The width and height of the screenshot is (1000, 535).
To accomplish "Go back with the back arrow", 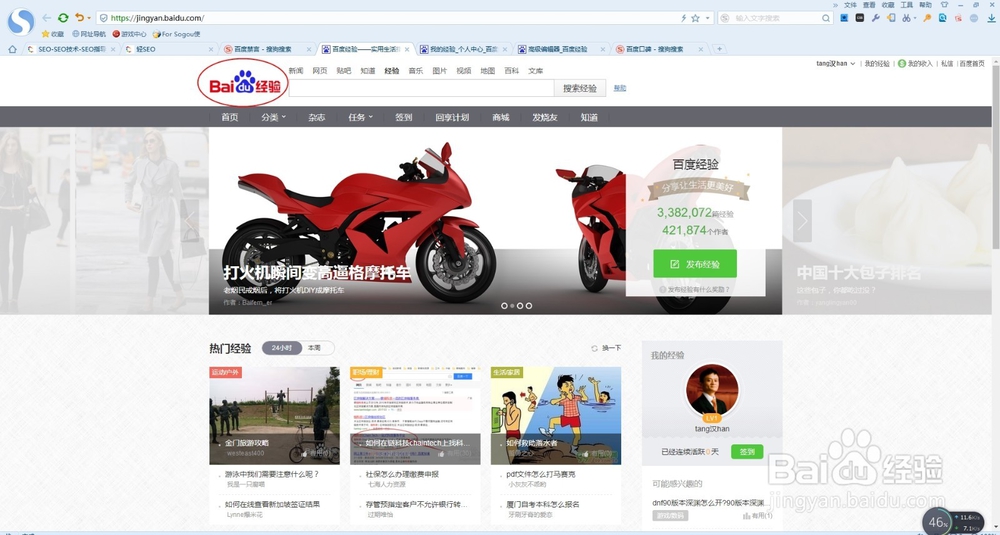I will click(x=47, y=18).
